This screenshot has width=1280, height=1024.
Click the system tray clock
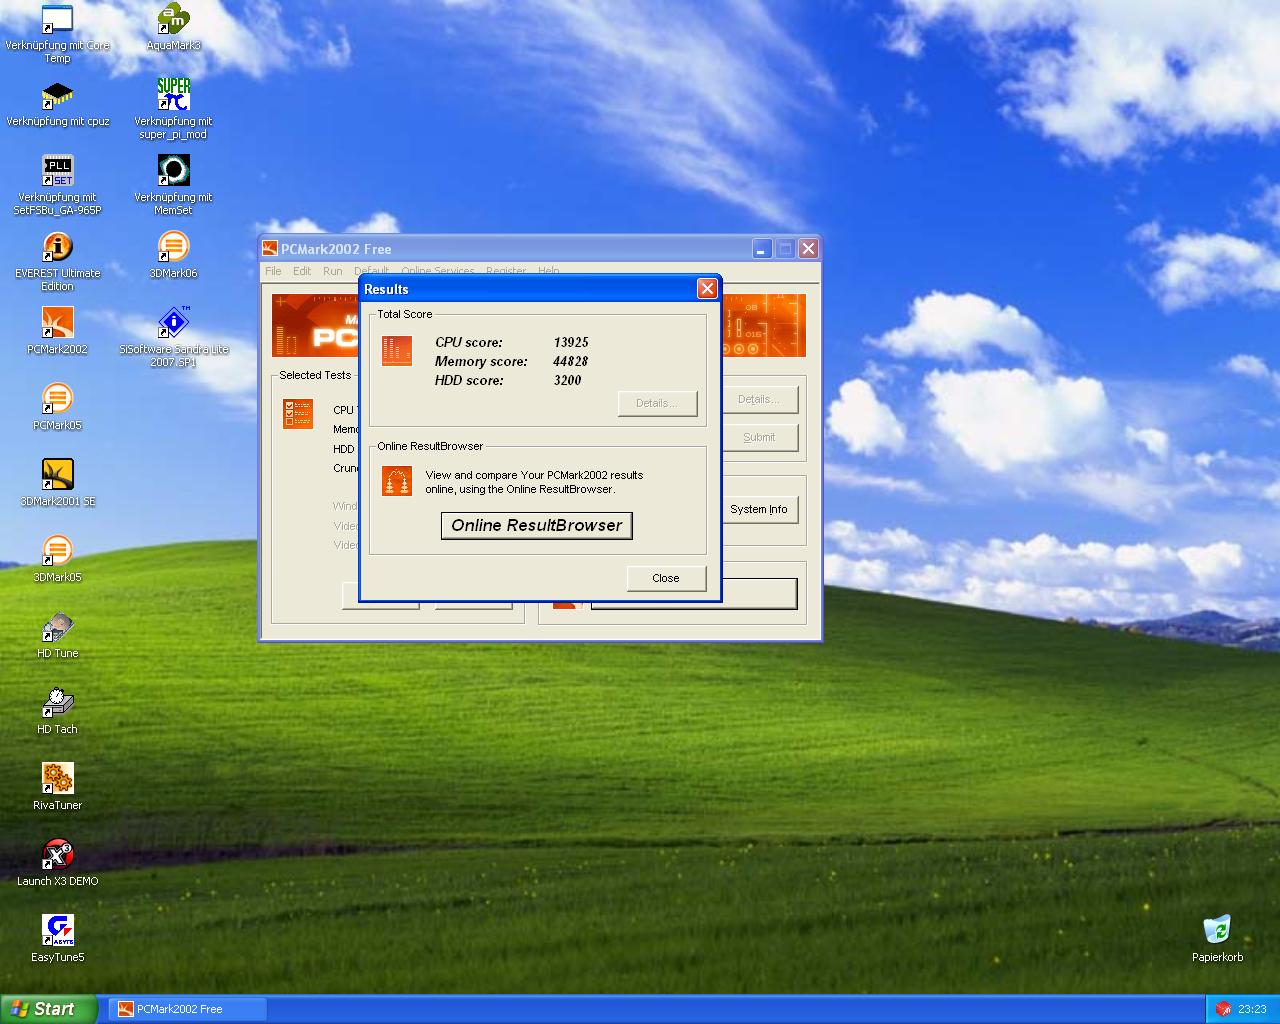tap(1251, 1009)
